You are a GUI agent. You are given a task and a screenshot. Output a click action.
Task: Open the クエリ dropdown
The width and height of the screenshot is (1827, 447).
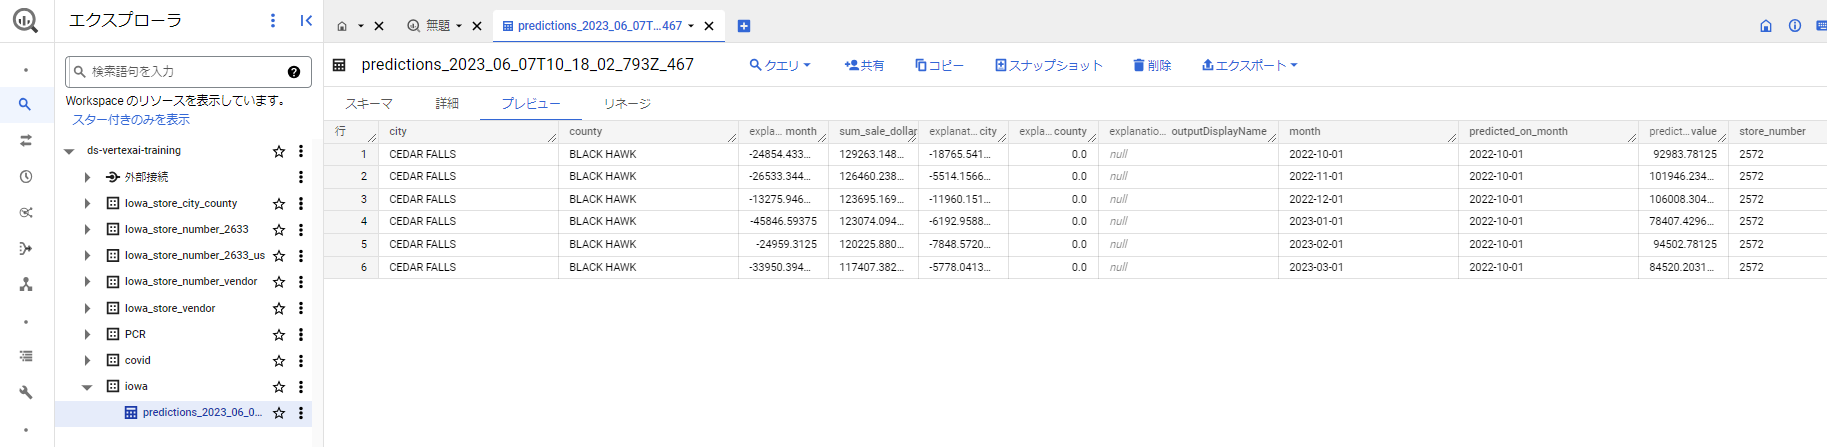[x=780, y=65]
